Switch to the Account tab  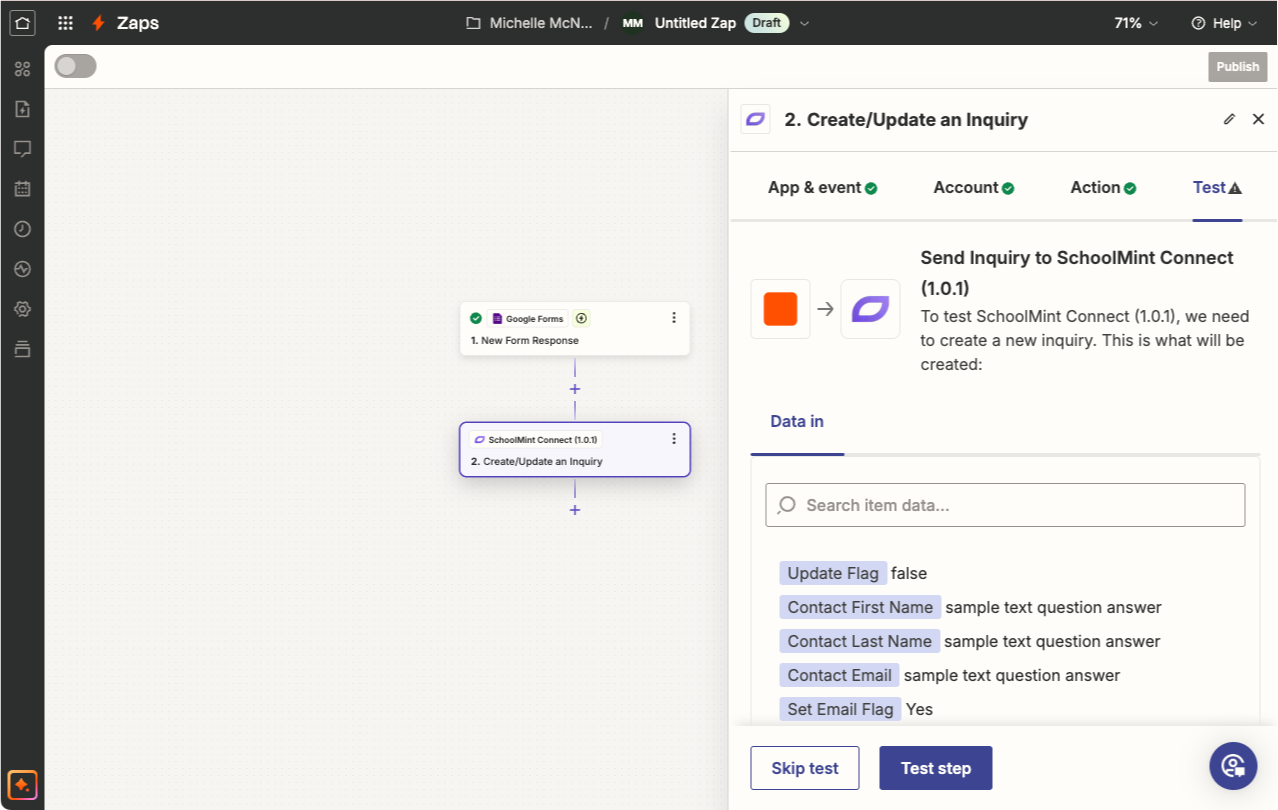pyautogui.click(x=974, y=187)
